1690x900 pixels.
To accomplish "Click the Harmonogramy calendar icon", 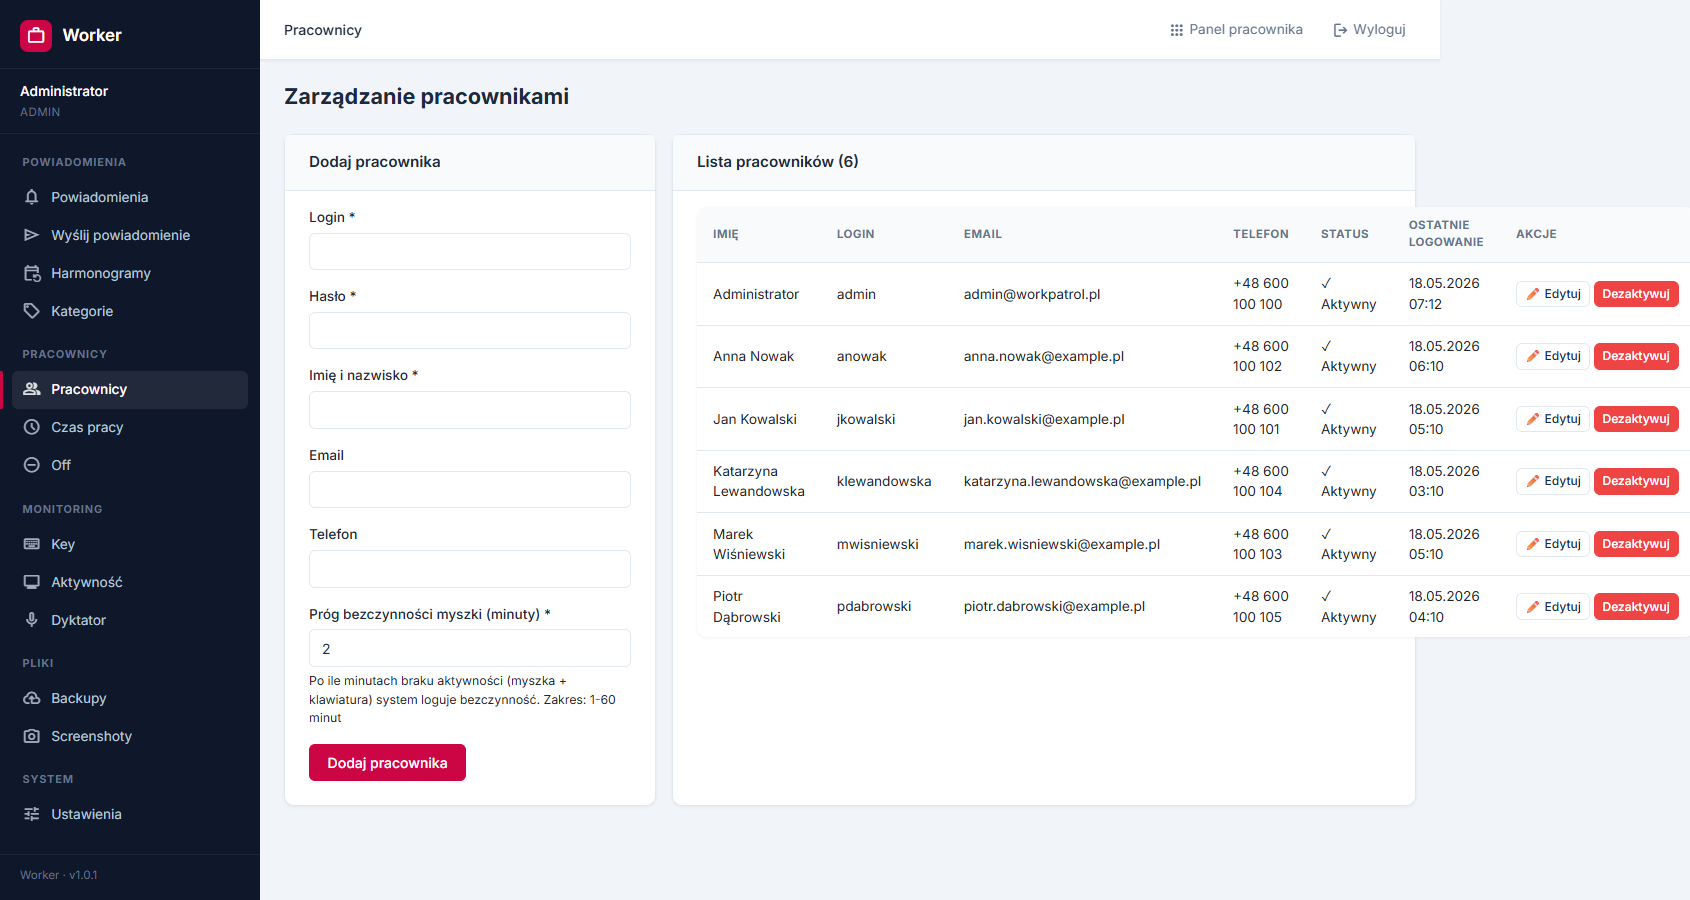I will point(32,273).
